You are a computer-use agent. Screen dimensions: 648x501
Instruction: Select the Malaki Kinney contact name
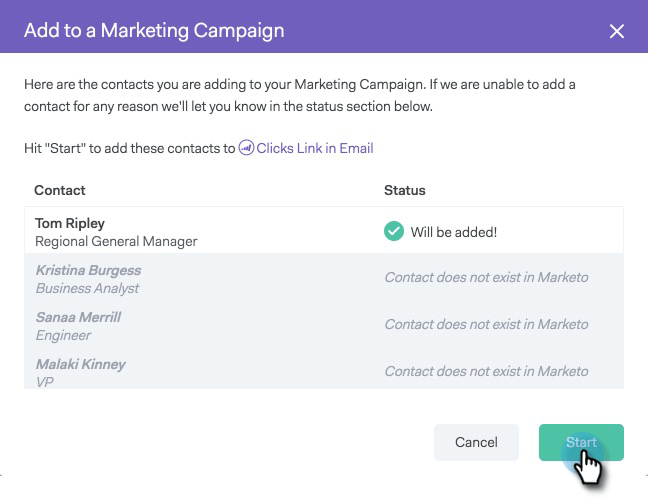(80, 364)
